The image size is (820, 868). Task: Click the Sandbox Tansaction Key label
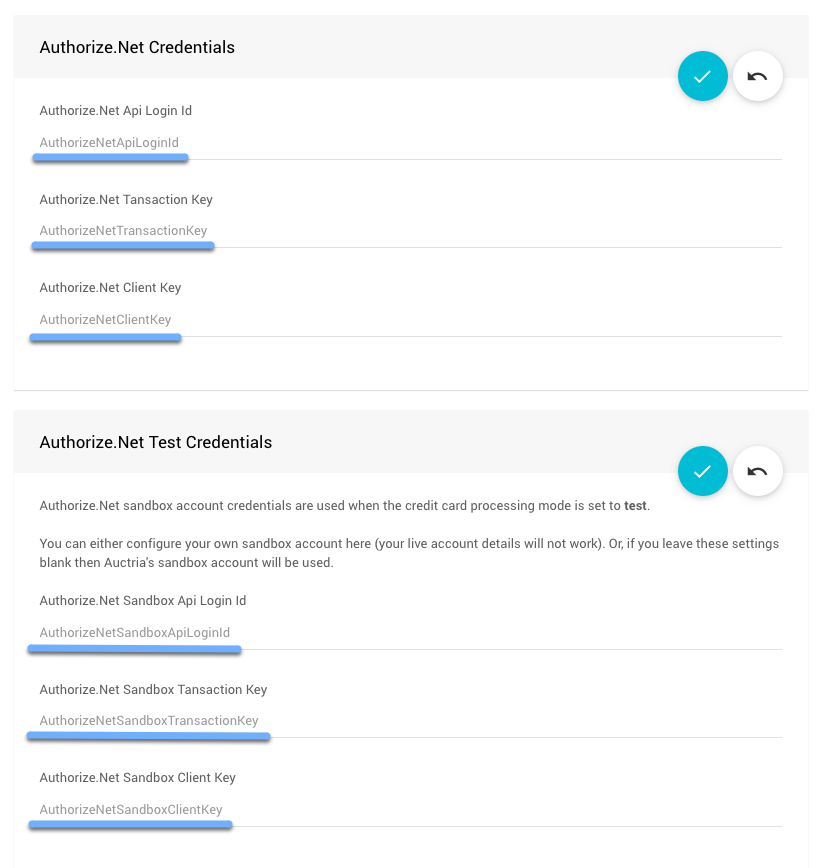[153, 690]
